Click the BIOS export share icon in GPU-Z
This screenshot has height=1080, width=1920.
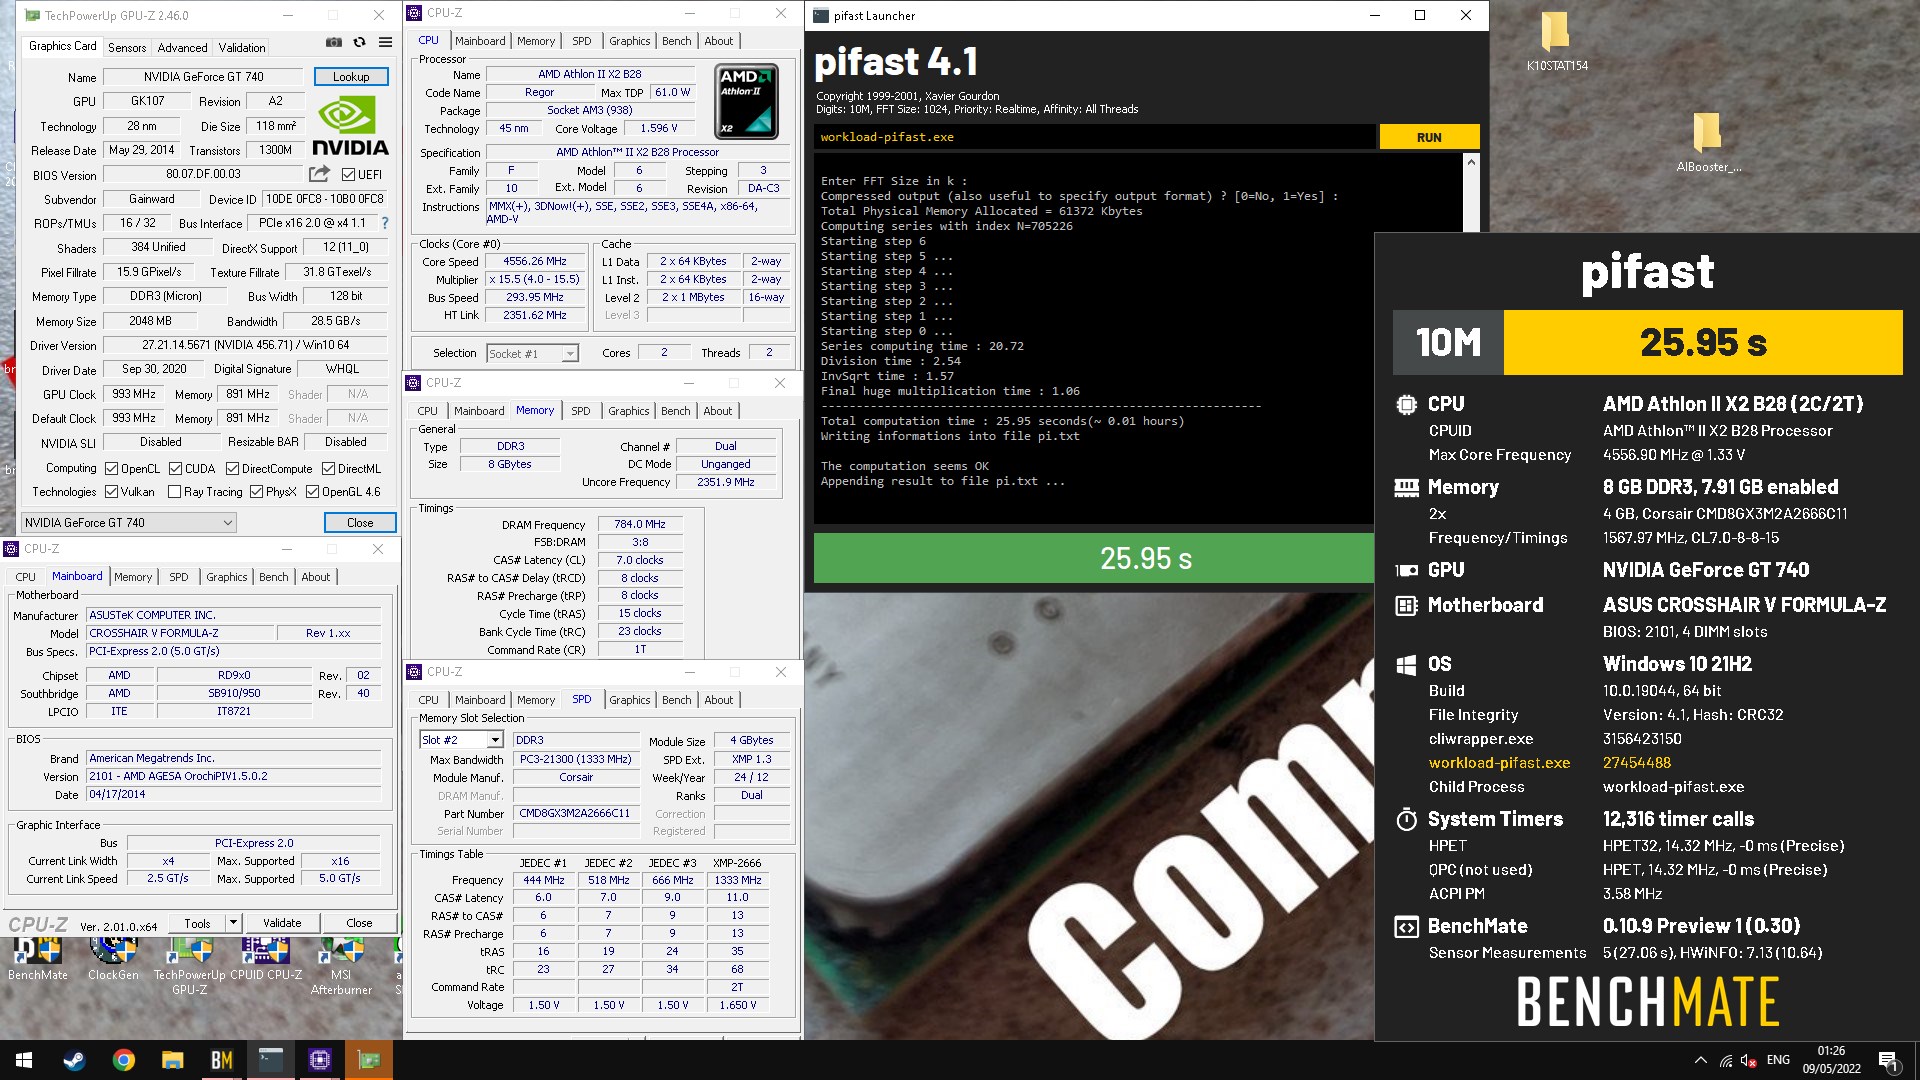click(319, 174)
